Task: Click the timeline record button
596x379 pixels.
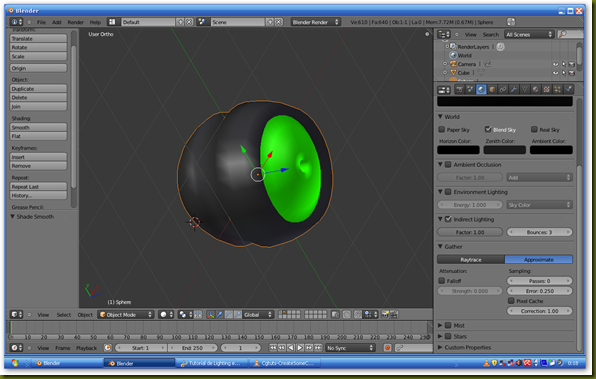Action: click(x=387, y=348)
